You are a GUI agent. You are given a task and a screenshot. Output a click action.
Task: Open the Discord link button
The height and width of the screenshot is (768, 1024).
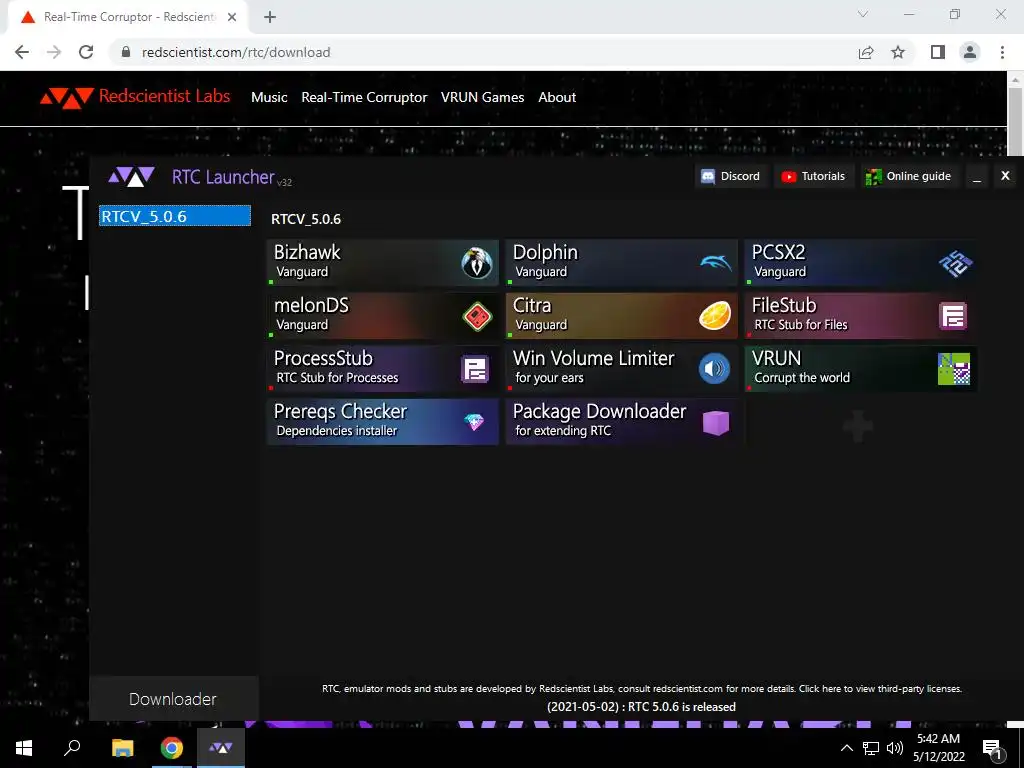pos(730,176)
